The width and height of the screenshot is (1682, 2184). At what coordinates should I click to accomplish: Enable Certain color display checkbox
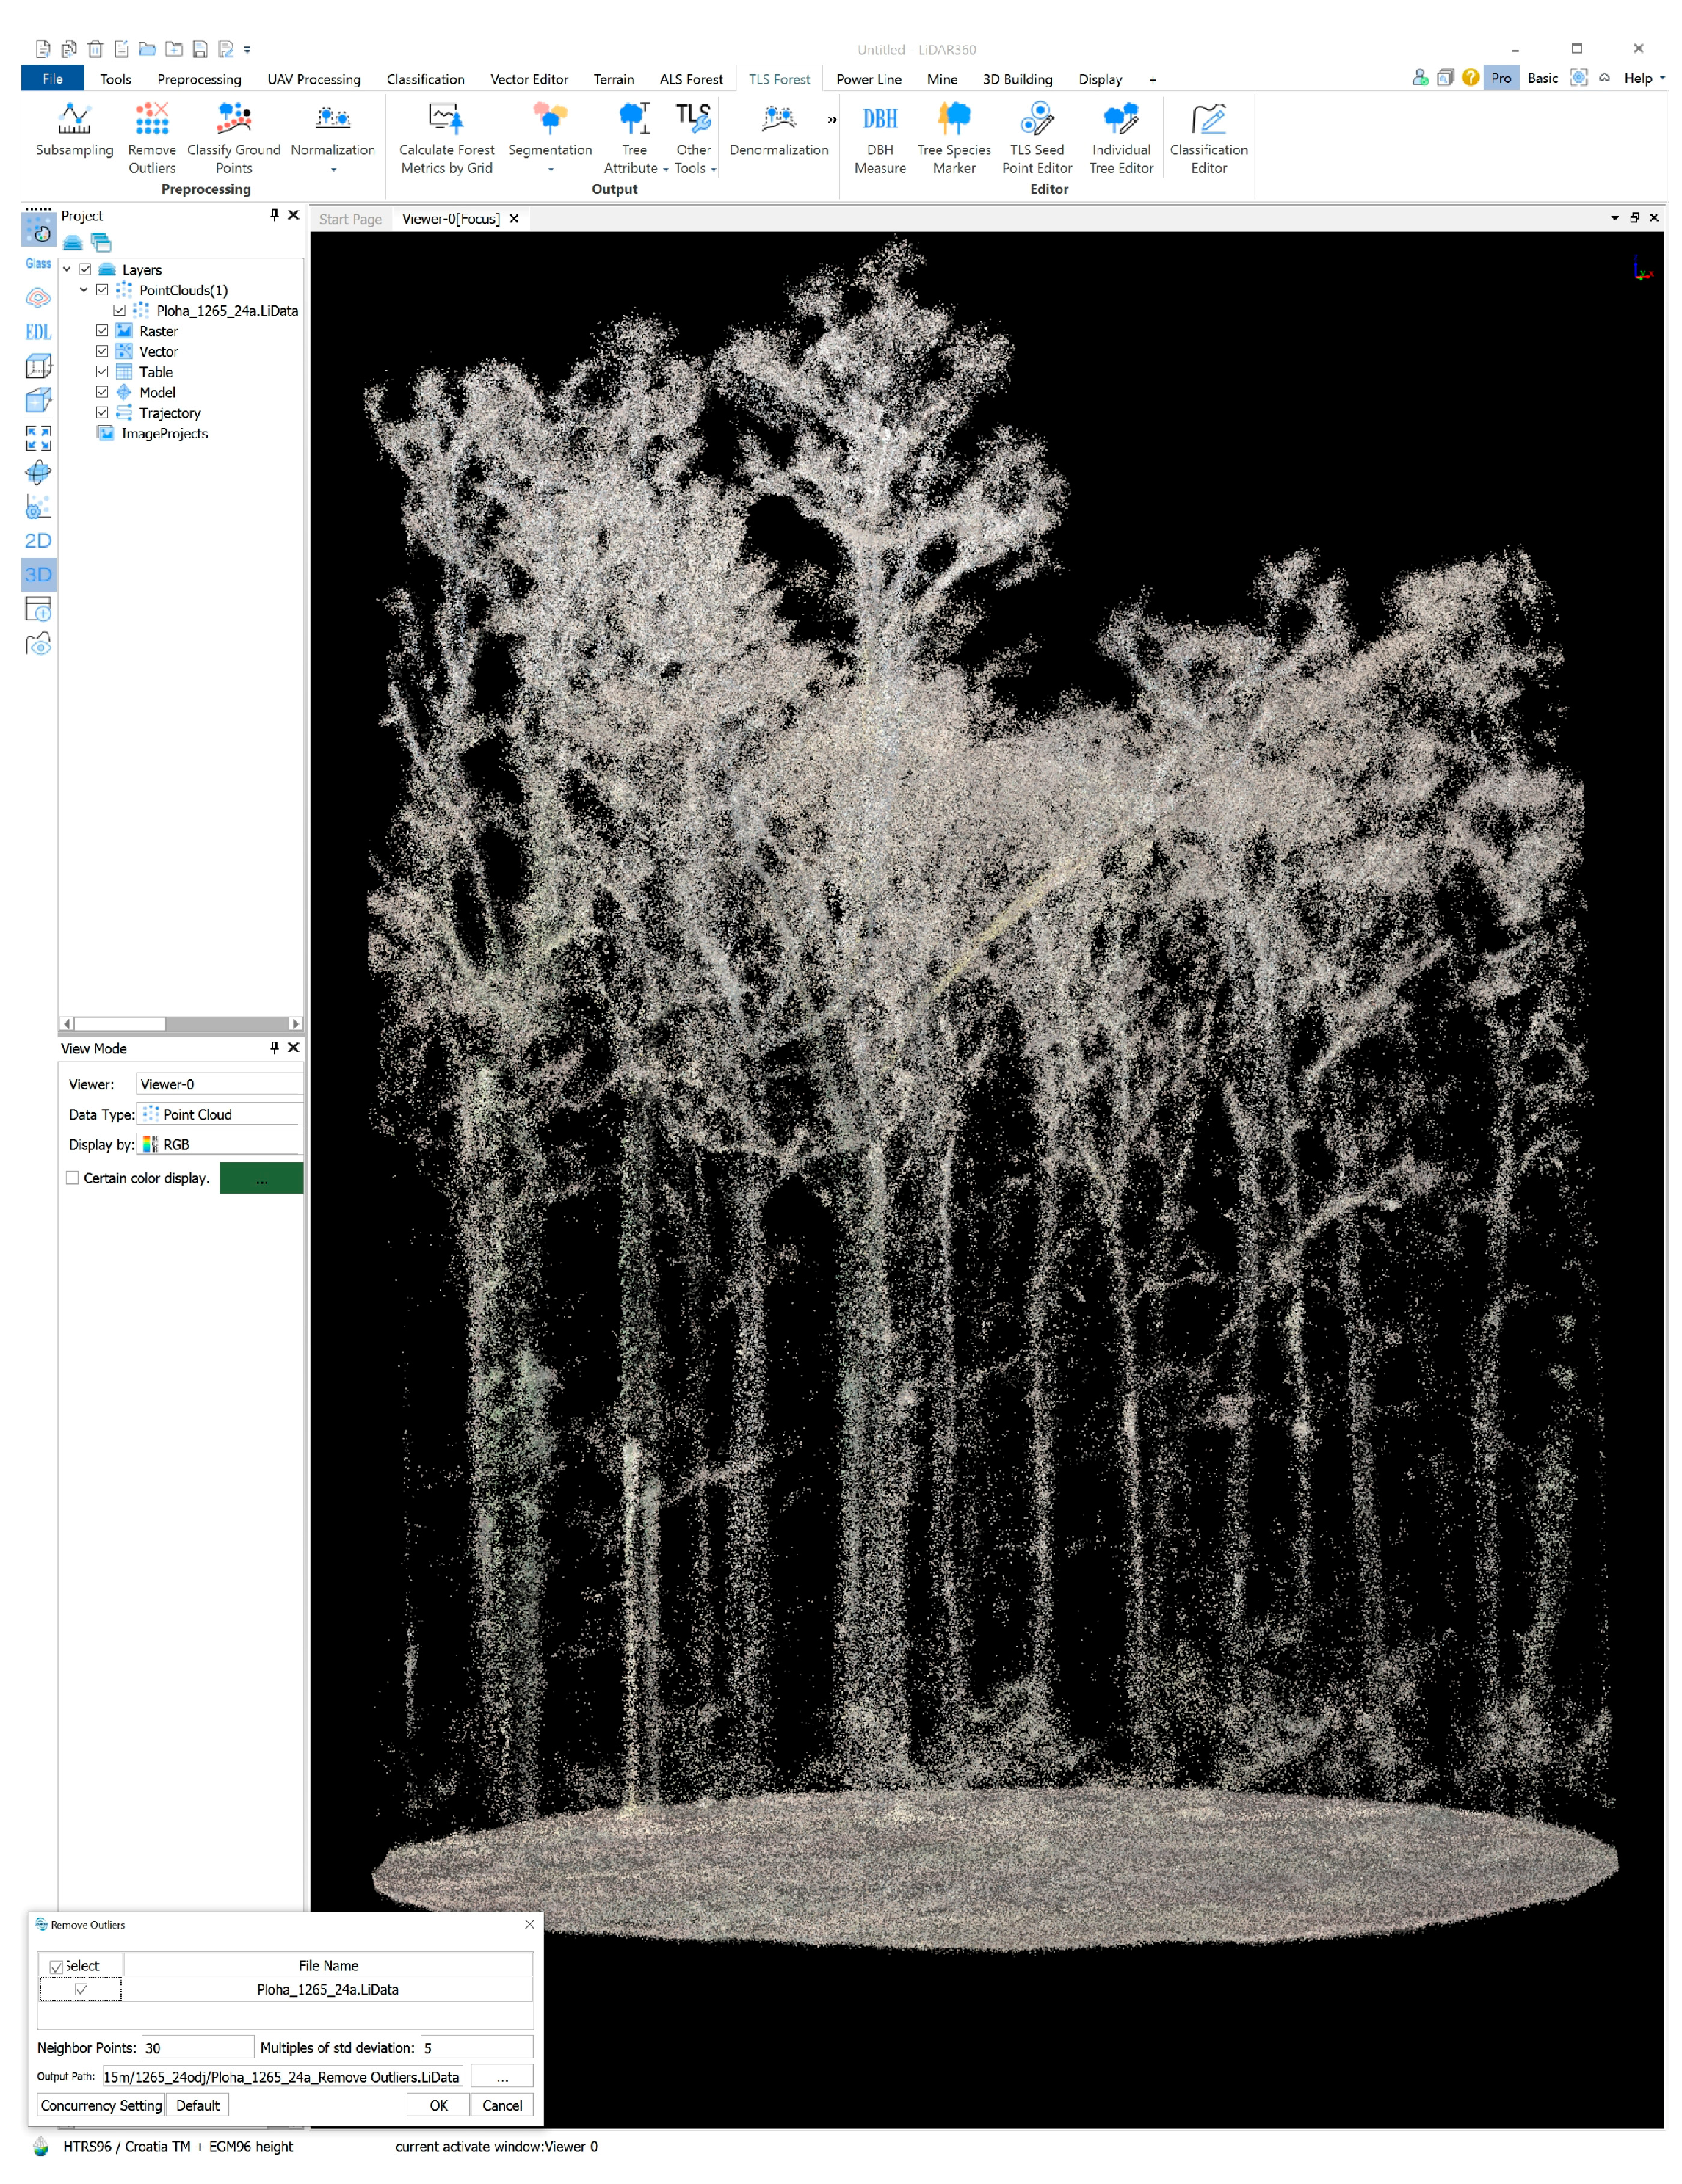pyautogui.click(x=72, y=1178)
